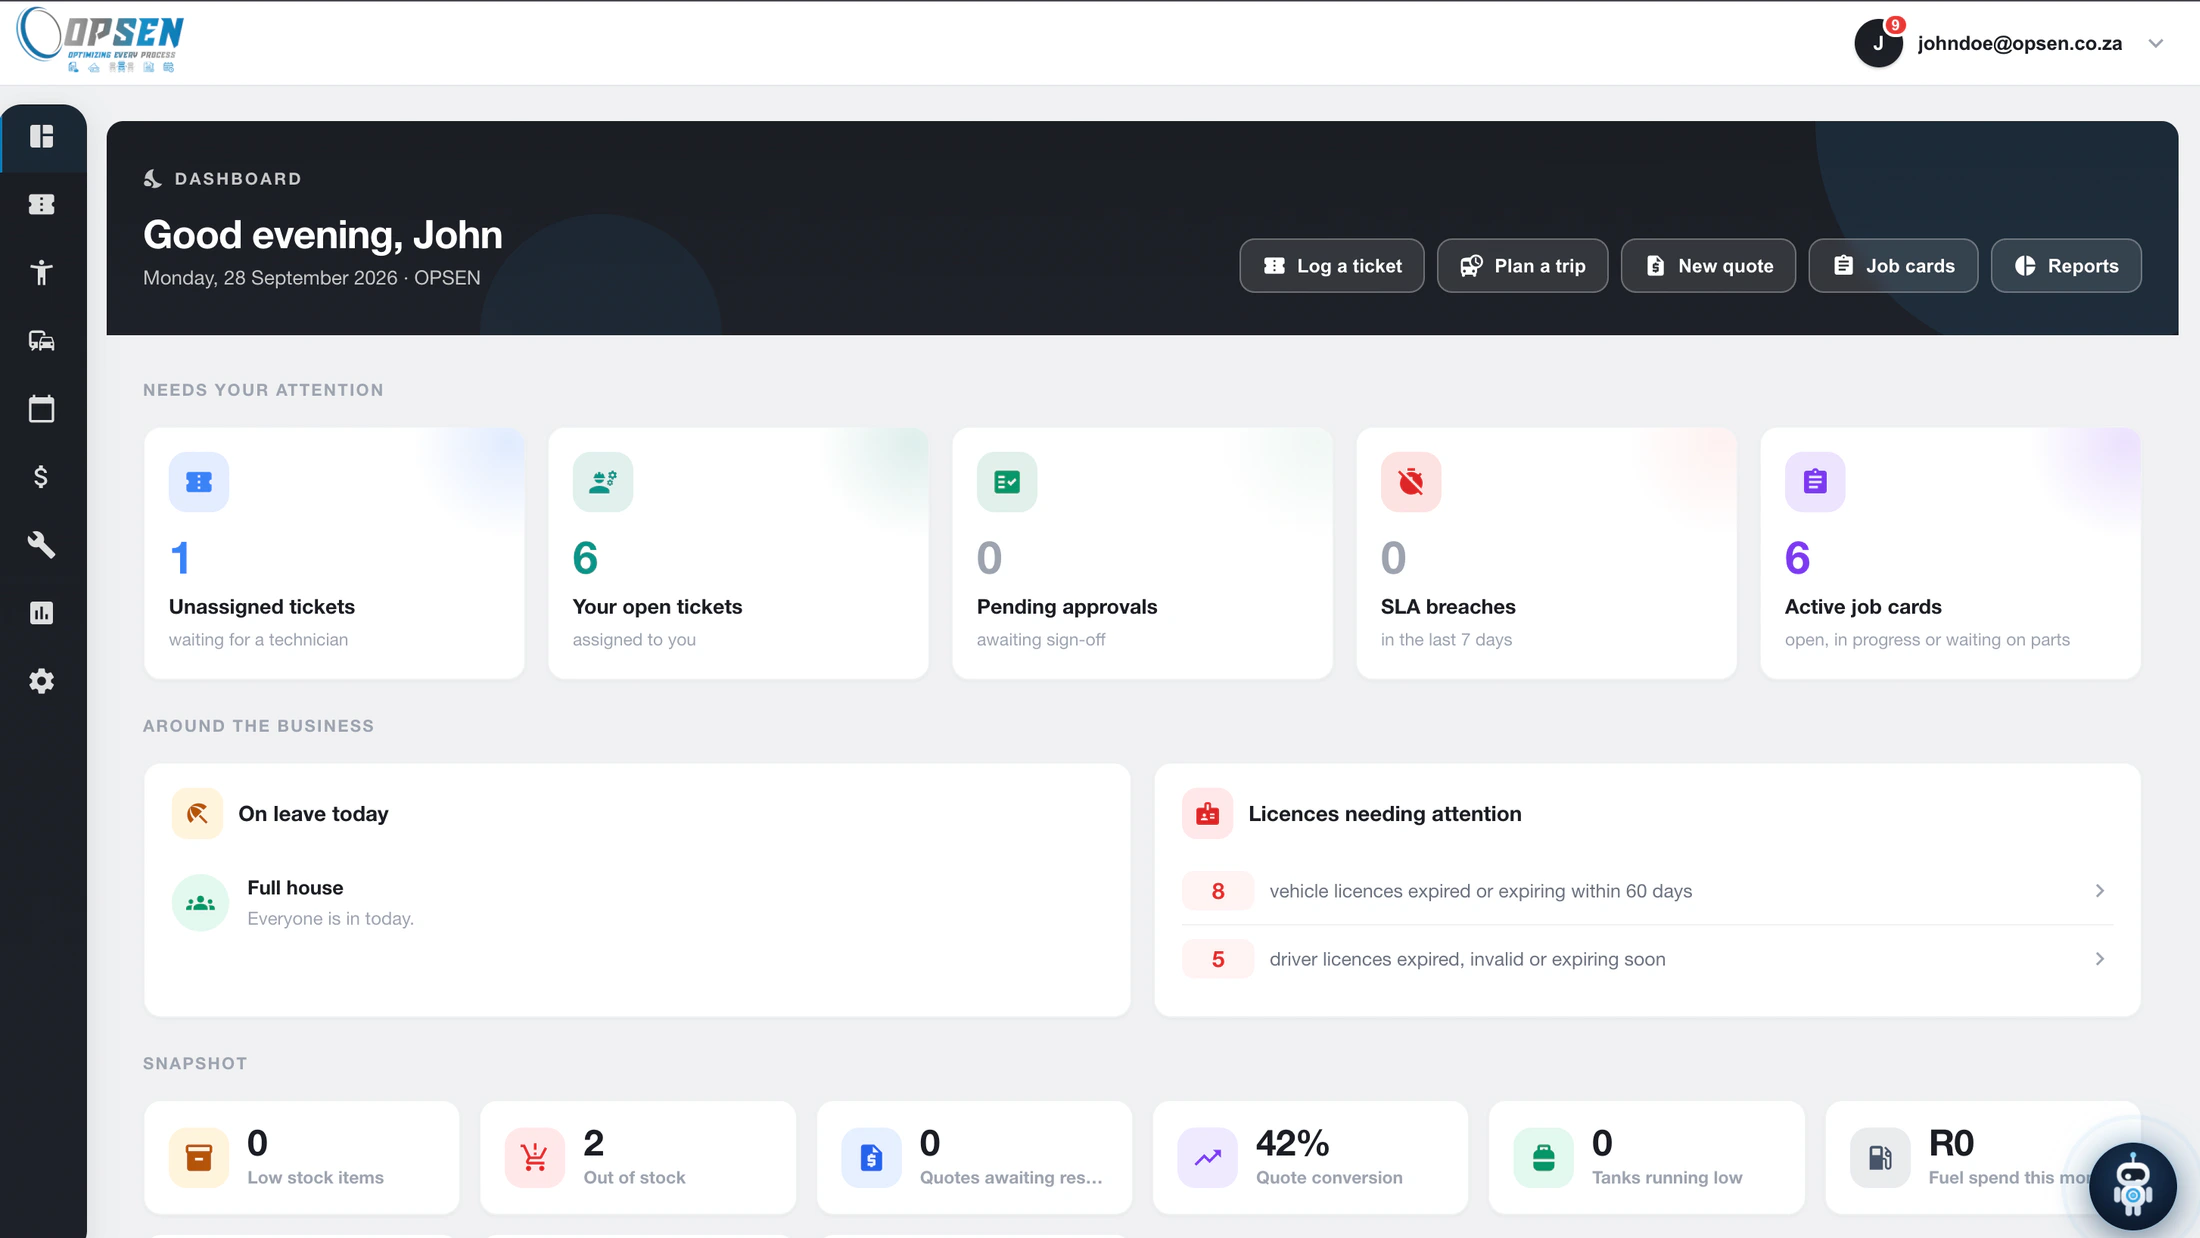
Task: Click the Reports button
Action: click(2066, 266)
